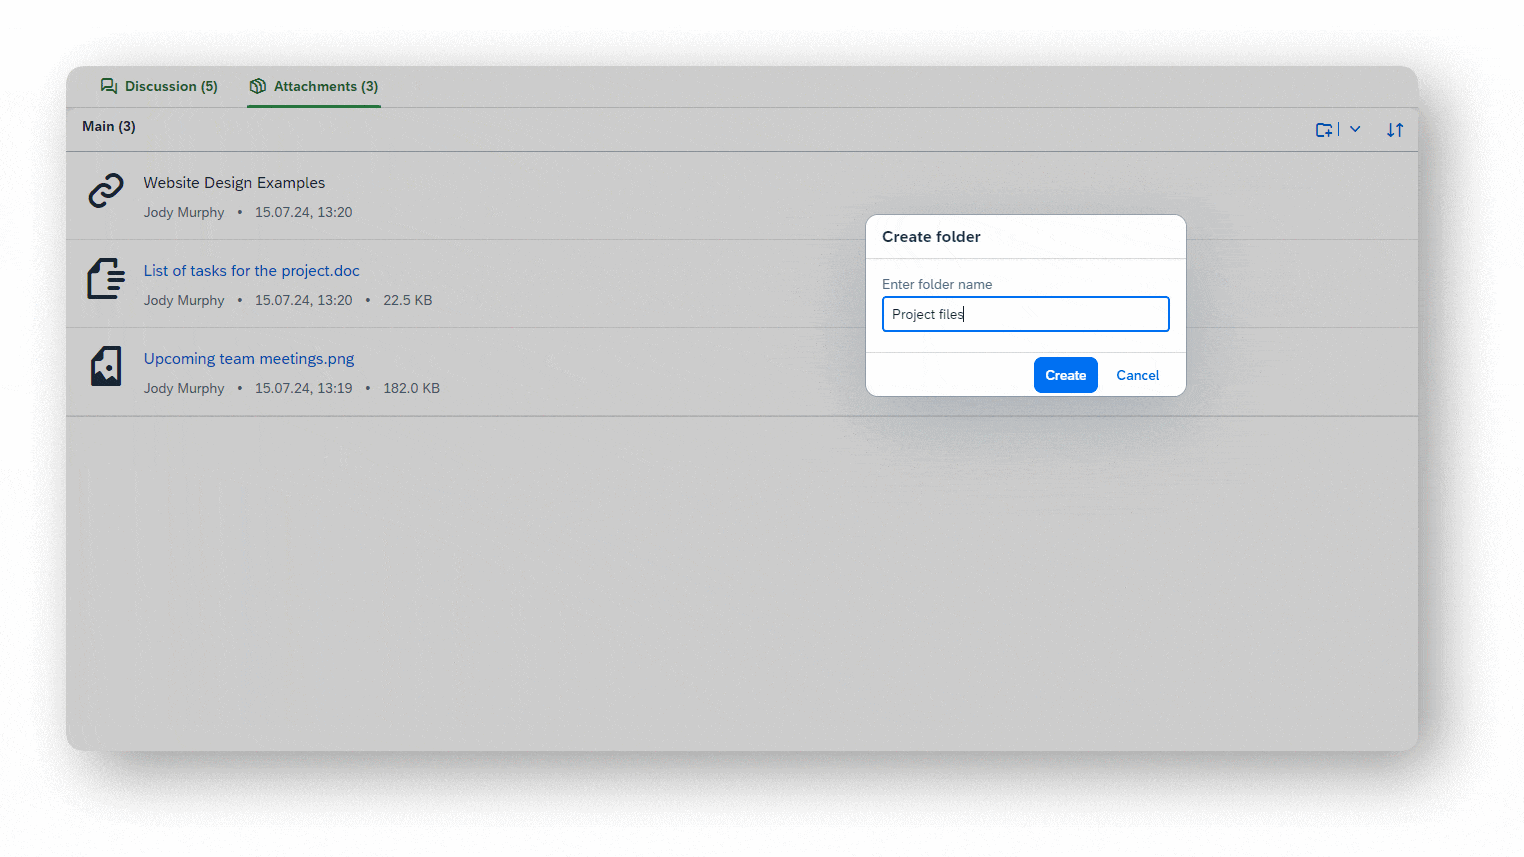
Task: Click the document icon for project.doc
Action: (x=106, y=279)
